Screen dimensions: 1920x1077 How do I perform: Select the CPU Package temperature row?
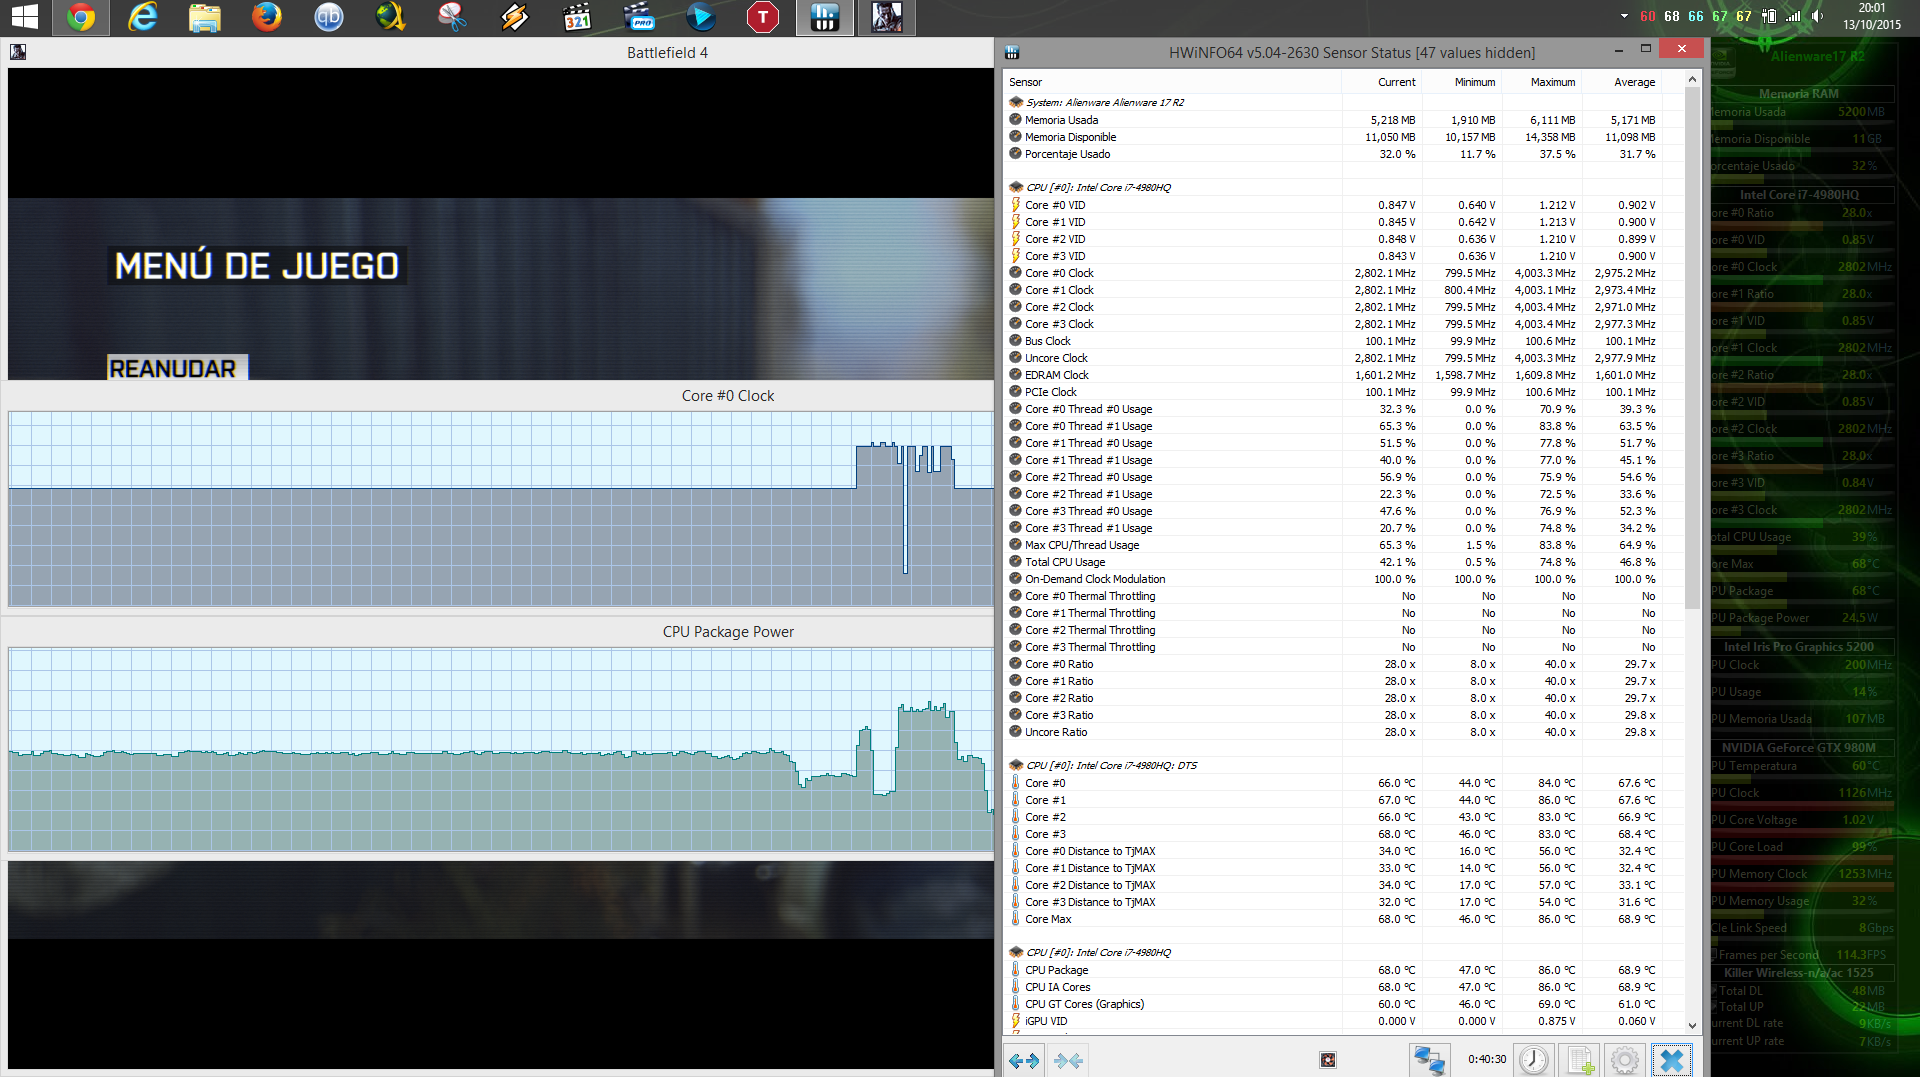coord(1344,970)
